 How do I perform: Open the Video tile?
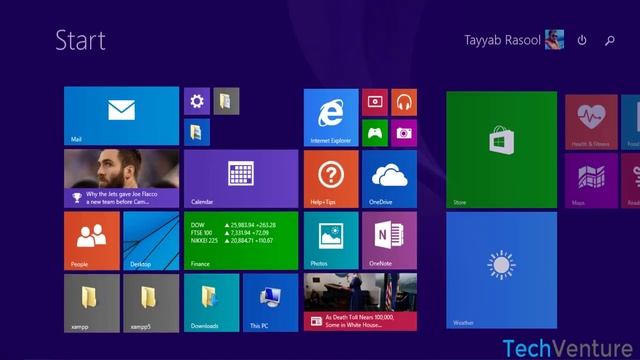point(375,102)
